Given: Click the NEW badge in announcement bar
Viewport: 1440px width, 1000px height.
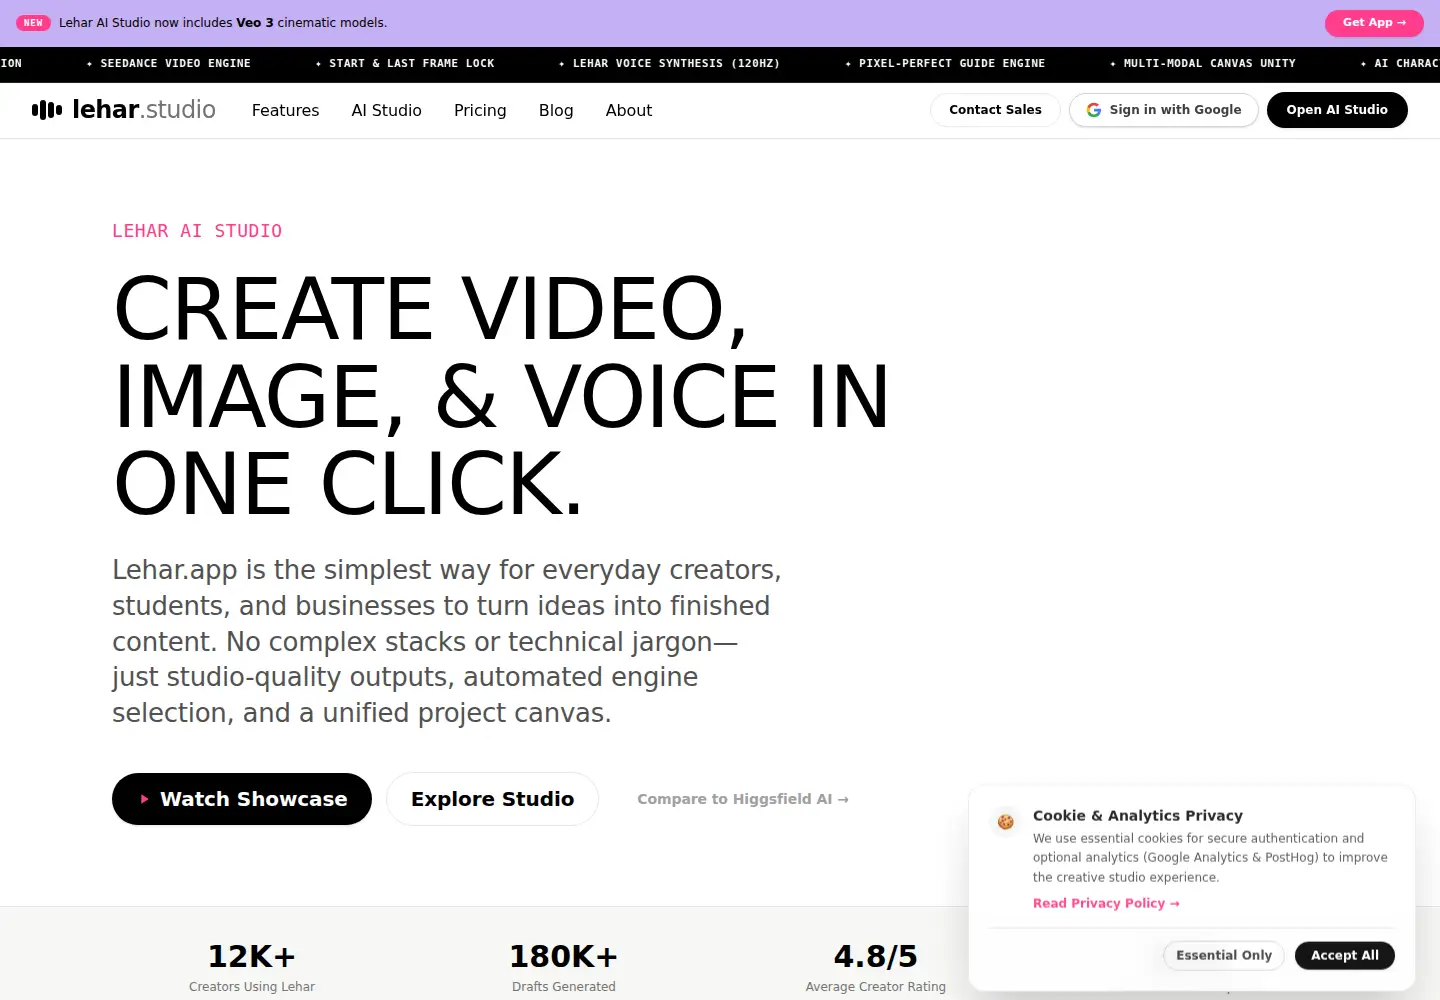Looking at the screenshot, I should 33,23.
